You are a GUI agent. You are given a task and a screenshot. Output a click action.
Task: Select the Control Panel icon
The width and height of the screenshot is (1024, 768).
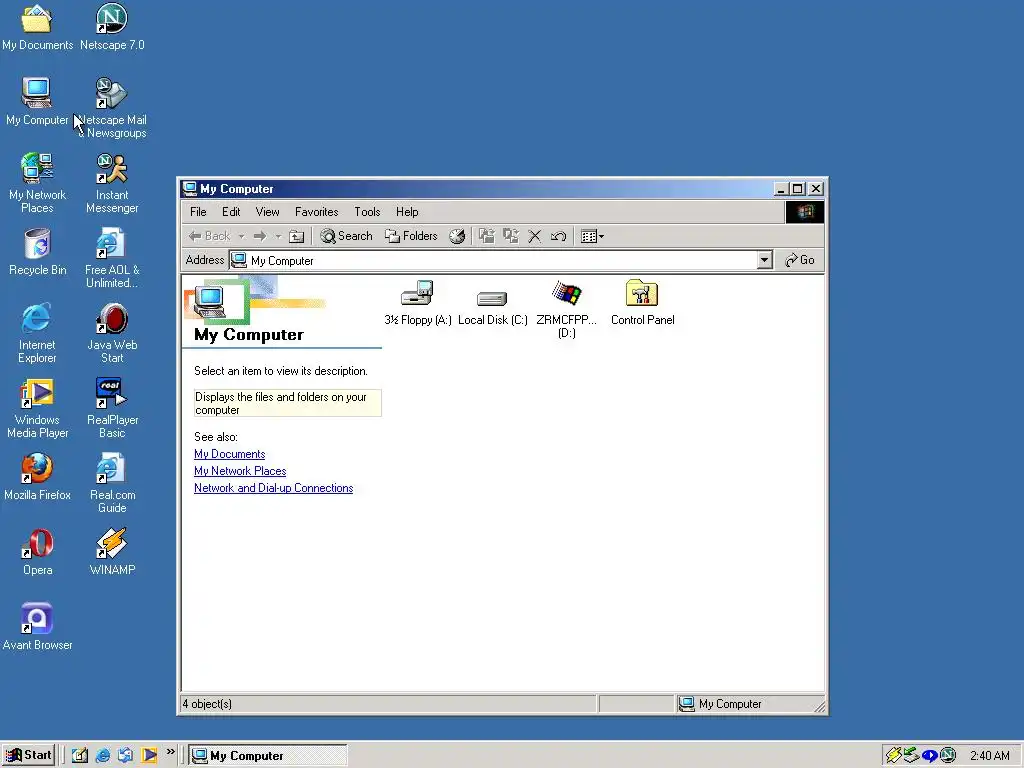pyautogui.click(x=643, y=303)
